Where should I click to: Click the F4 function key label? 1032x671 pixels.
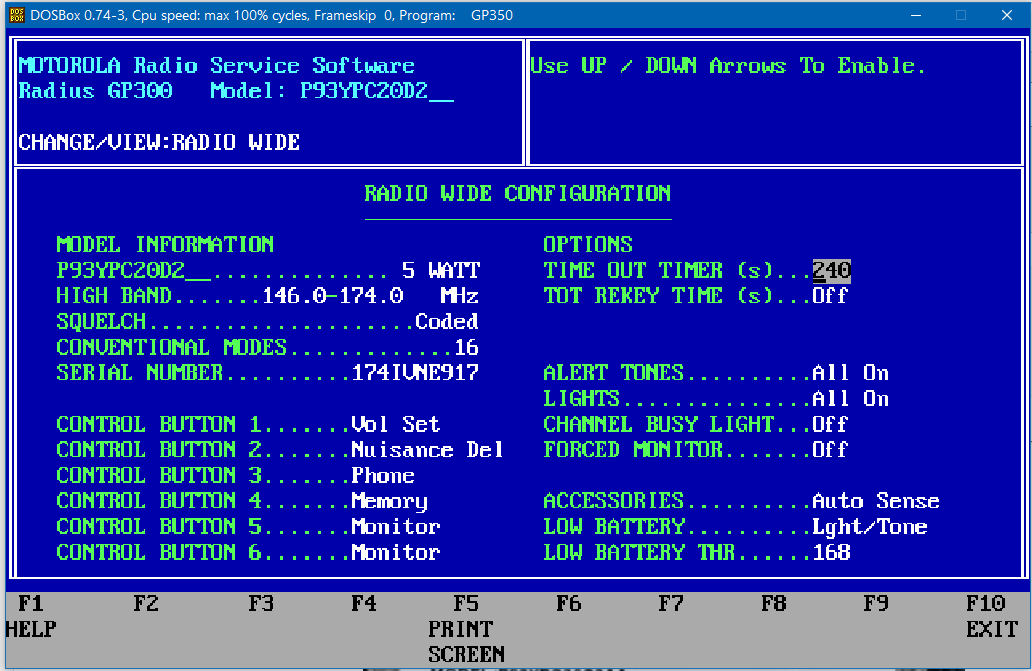[364, 604]
